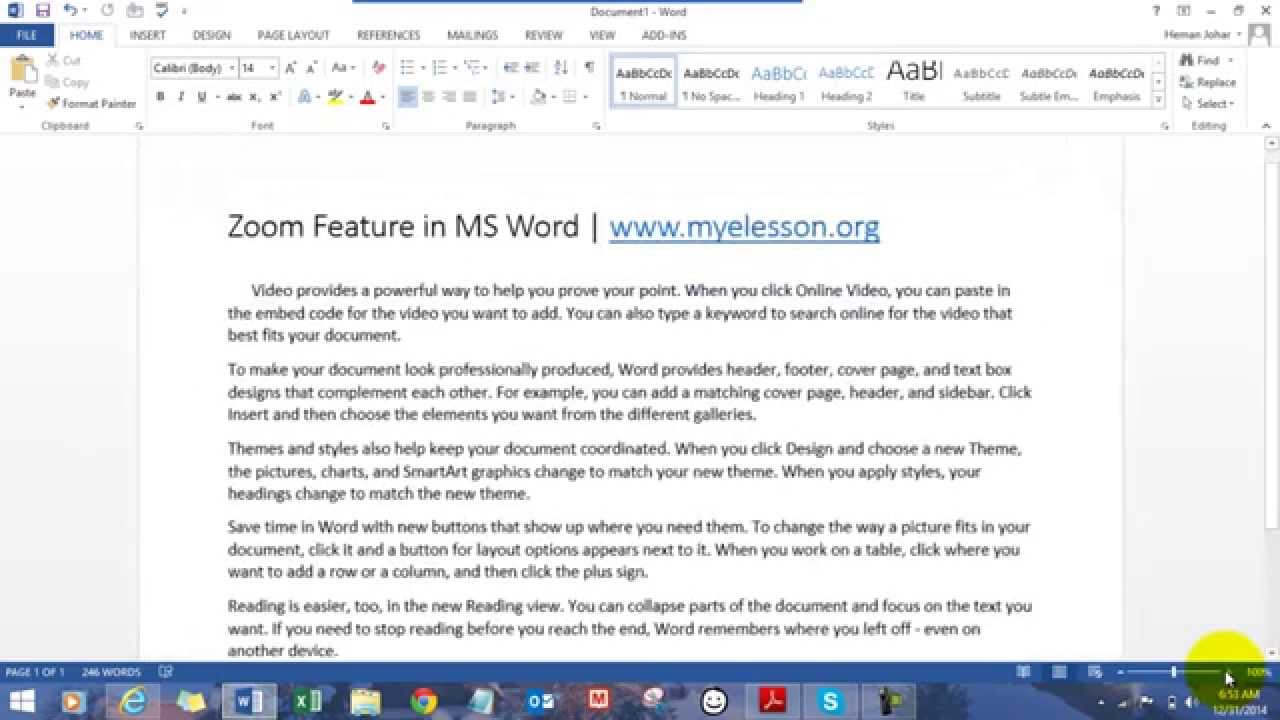Apply bullet list formatting

point(407,68)
